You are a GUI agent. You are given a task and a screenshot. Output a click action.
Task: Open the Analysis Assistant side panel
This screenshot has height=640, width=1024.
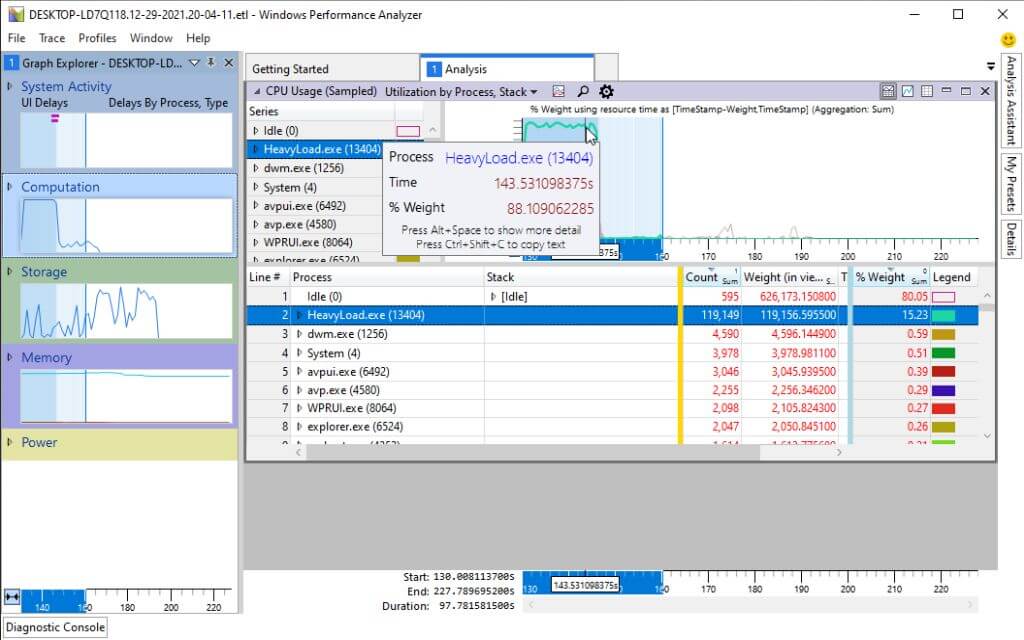1011,102
